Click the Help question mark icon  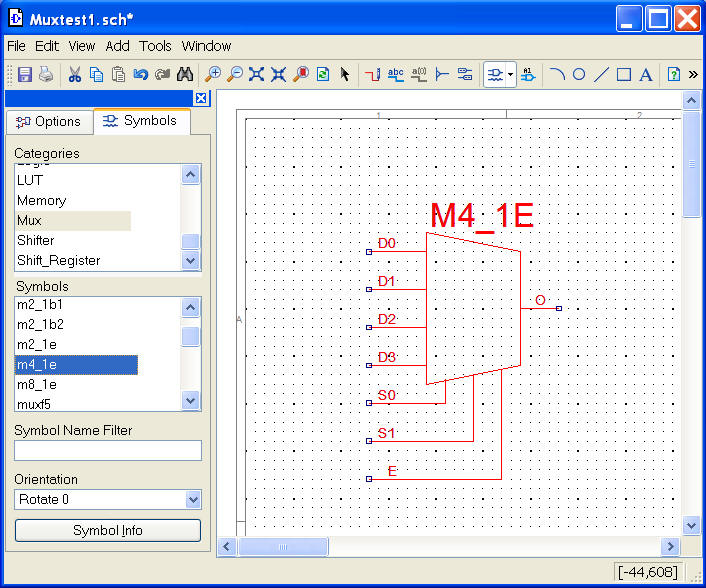point(674,74)
